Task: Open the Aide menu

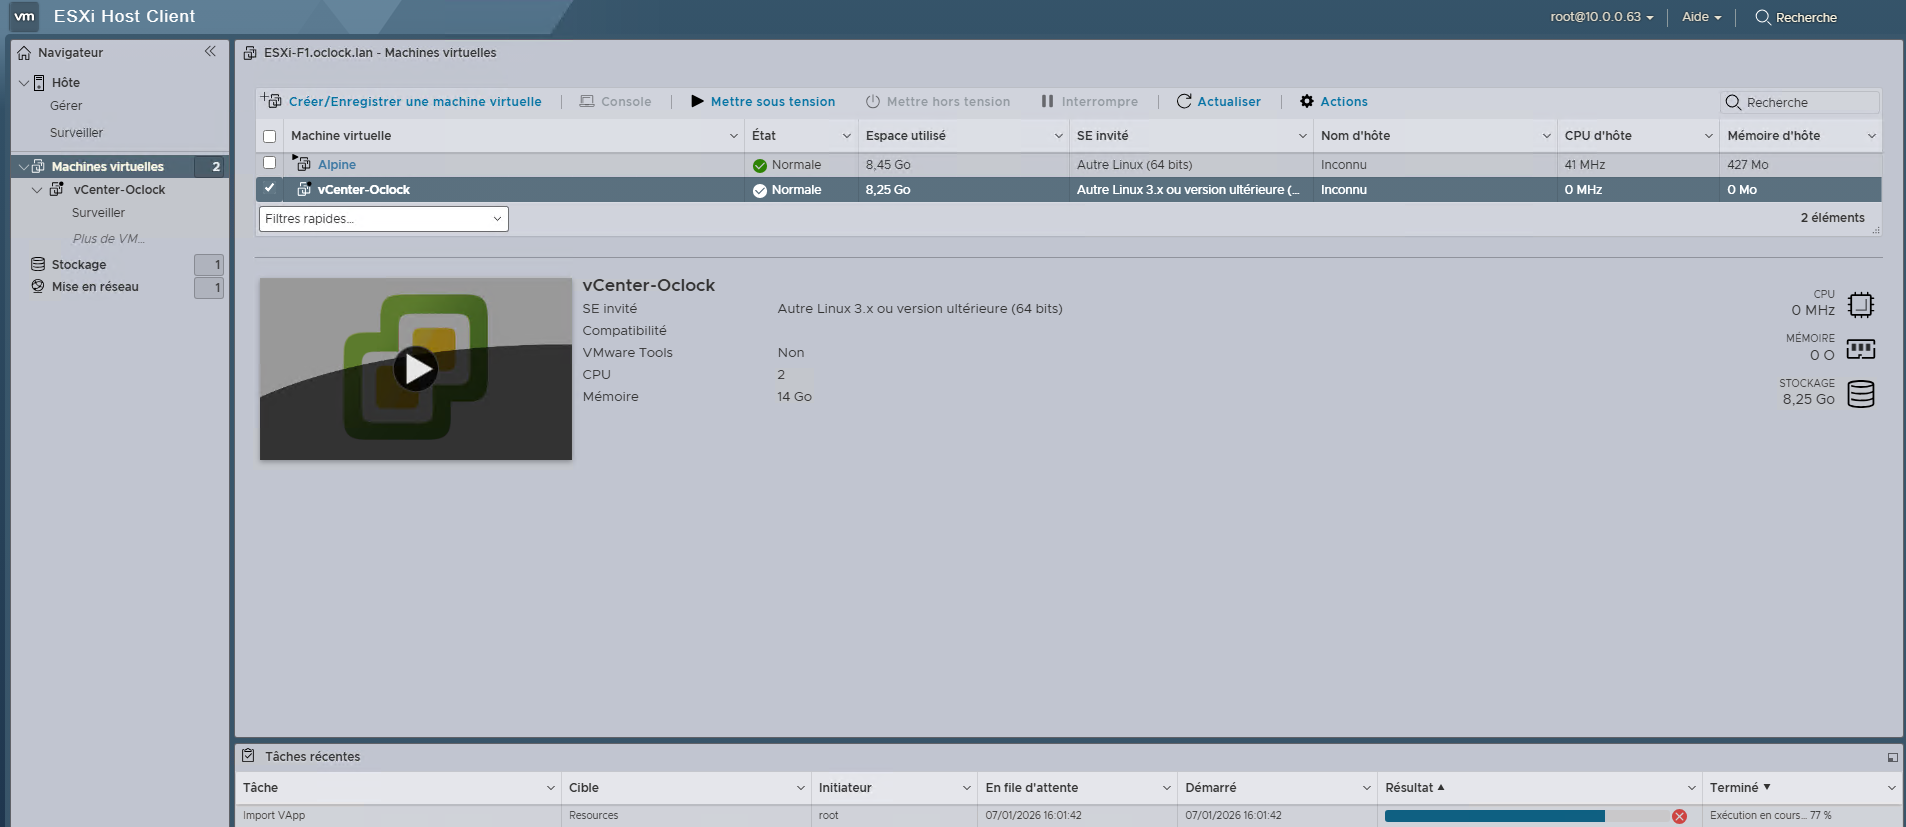Action: pos(1701,17)
